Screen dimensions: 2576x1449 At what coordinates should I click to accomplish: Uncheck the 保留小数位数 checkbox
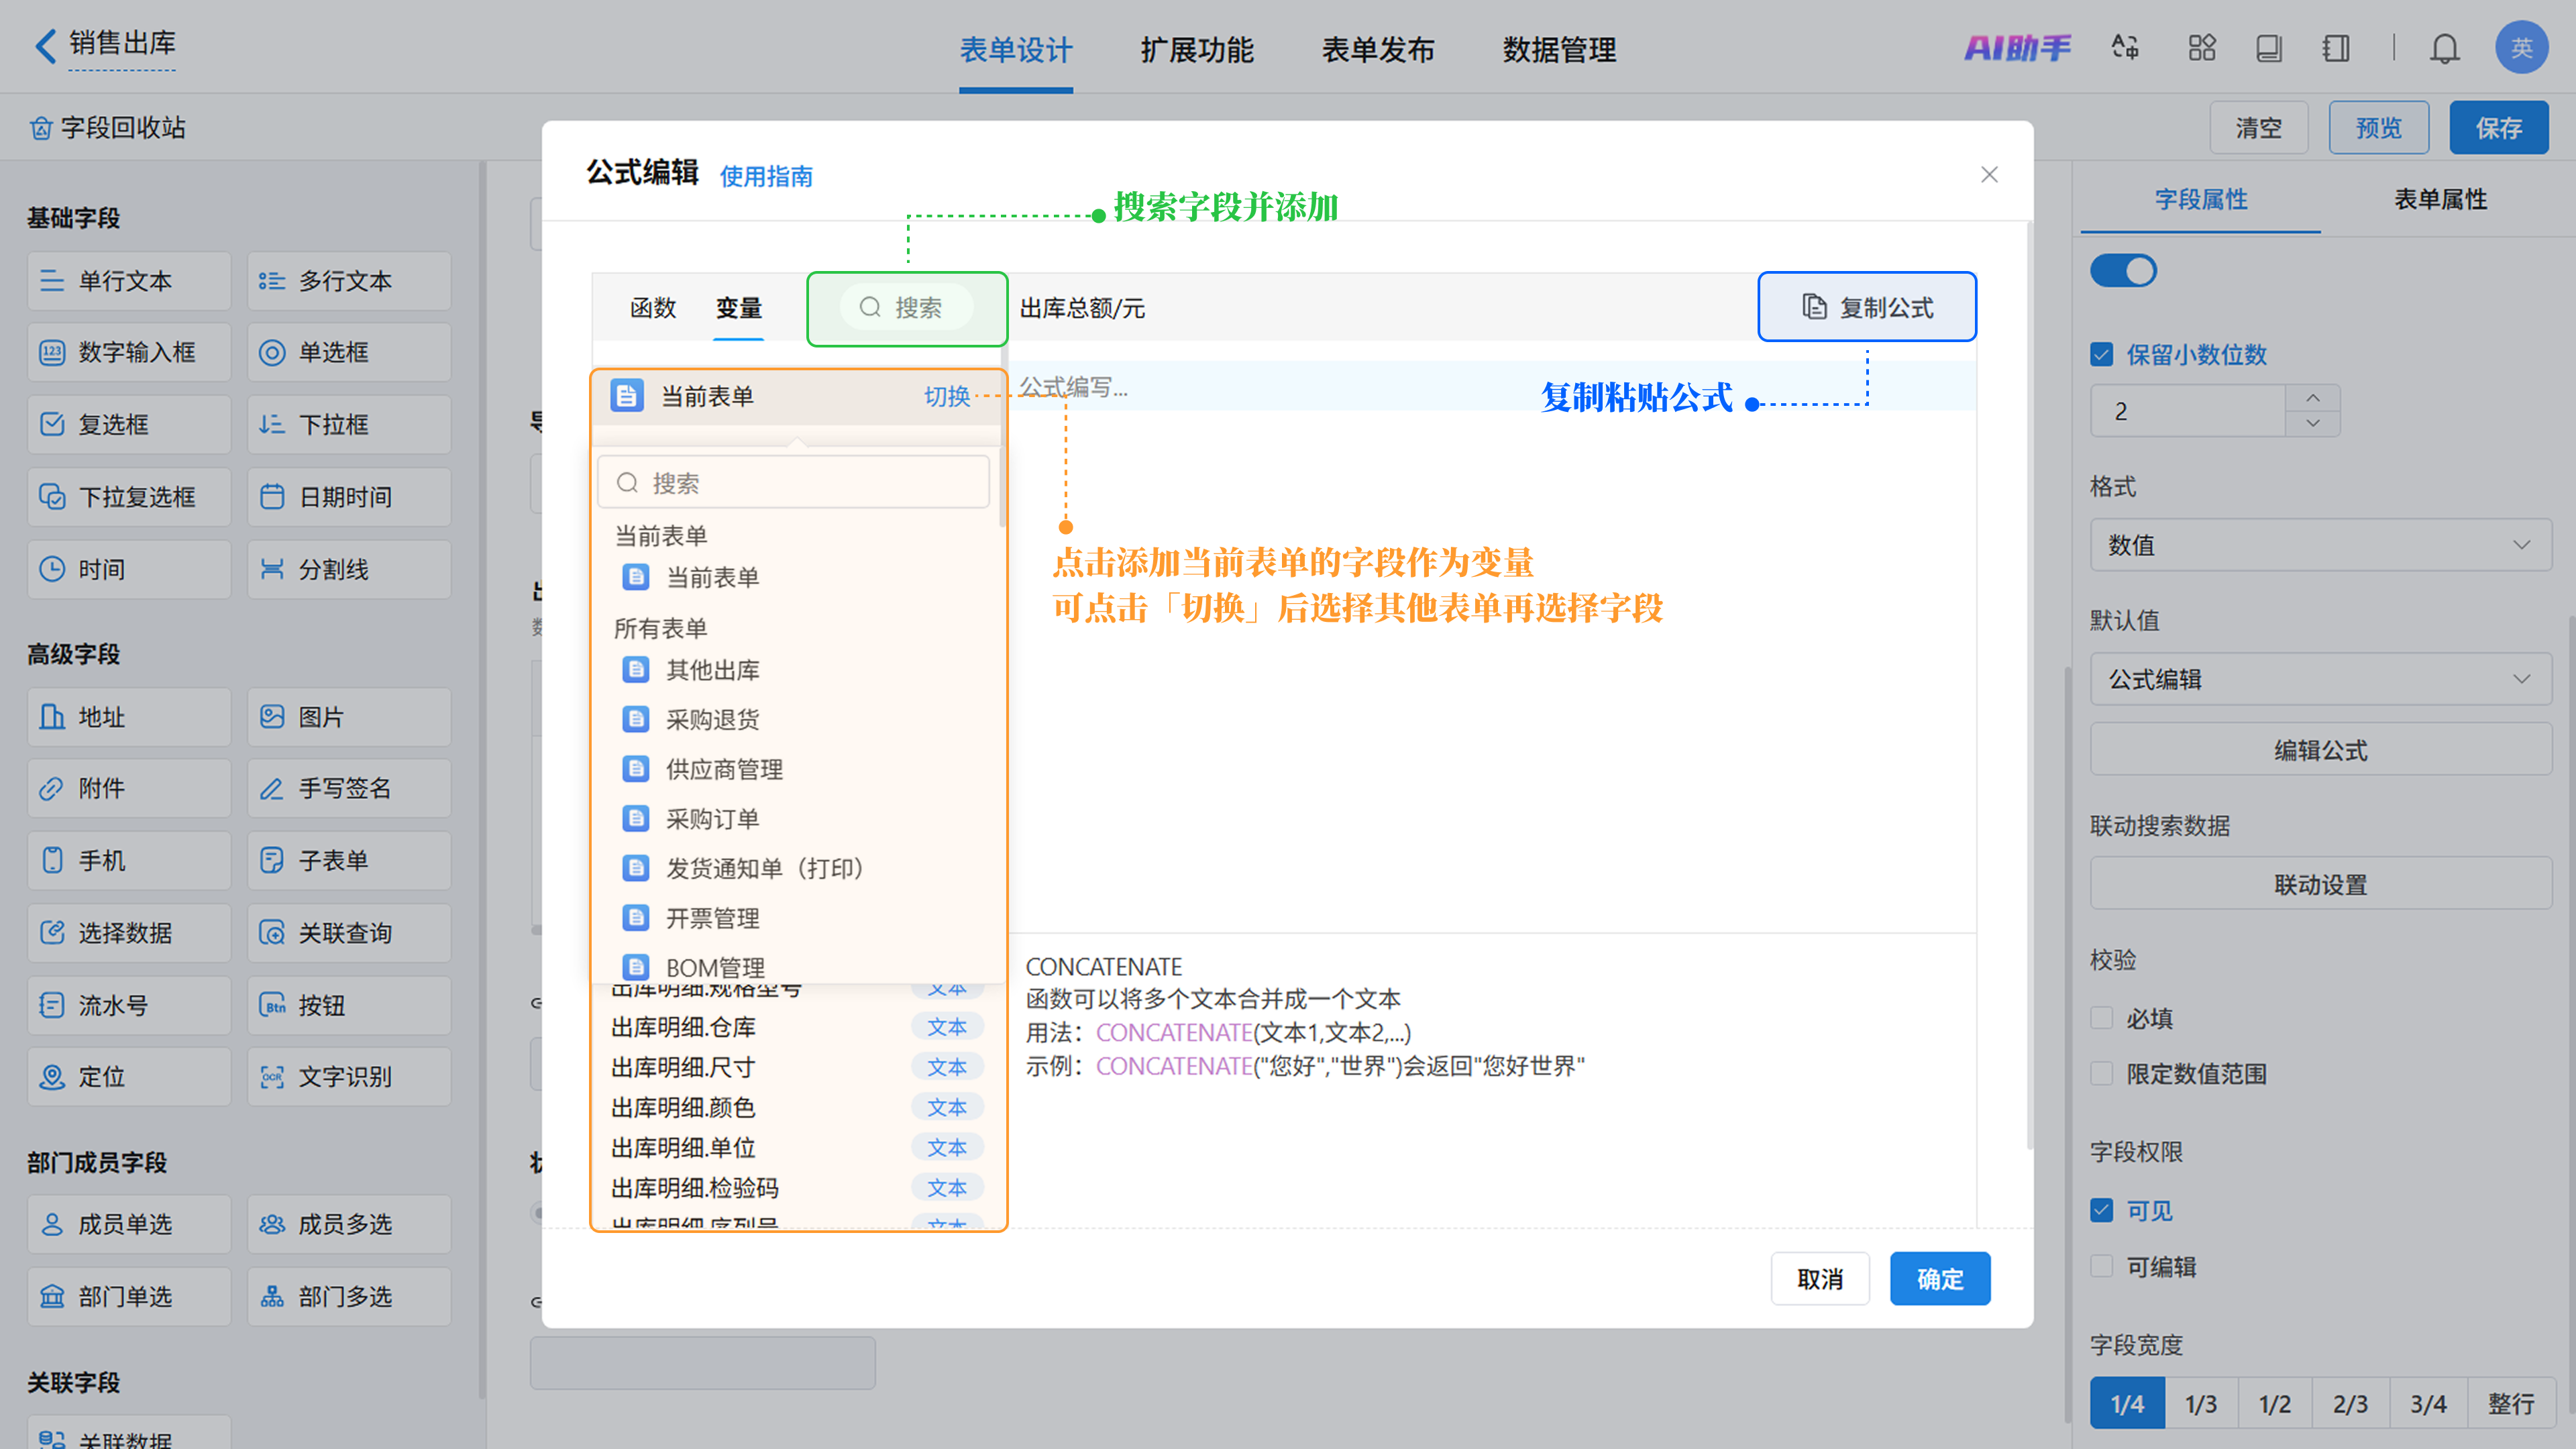click(x=2101, y=354)
